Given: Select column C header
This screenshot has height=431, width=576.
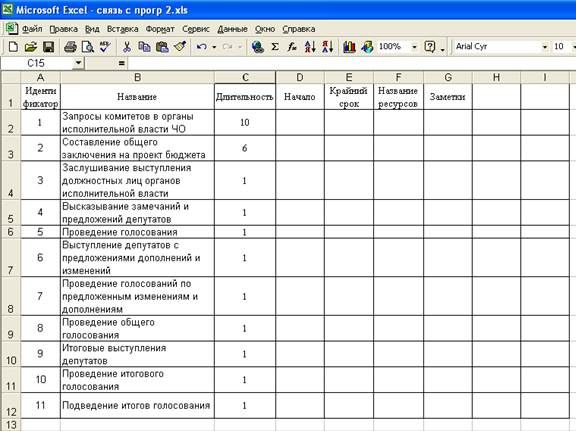Looking at the screenshot, I should [245, 78].
